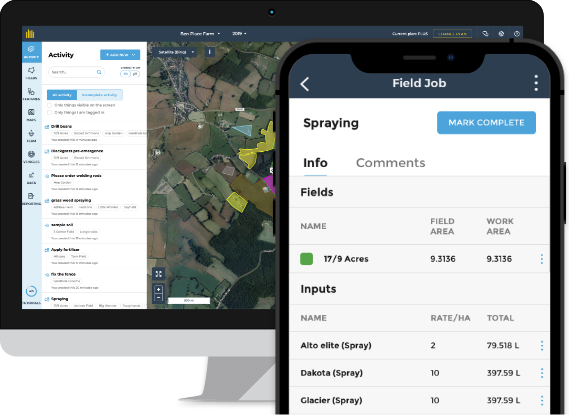Tap the green swatch for 17/9 Acres

pos(307,259)
